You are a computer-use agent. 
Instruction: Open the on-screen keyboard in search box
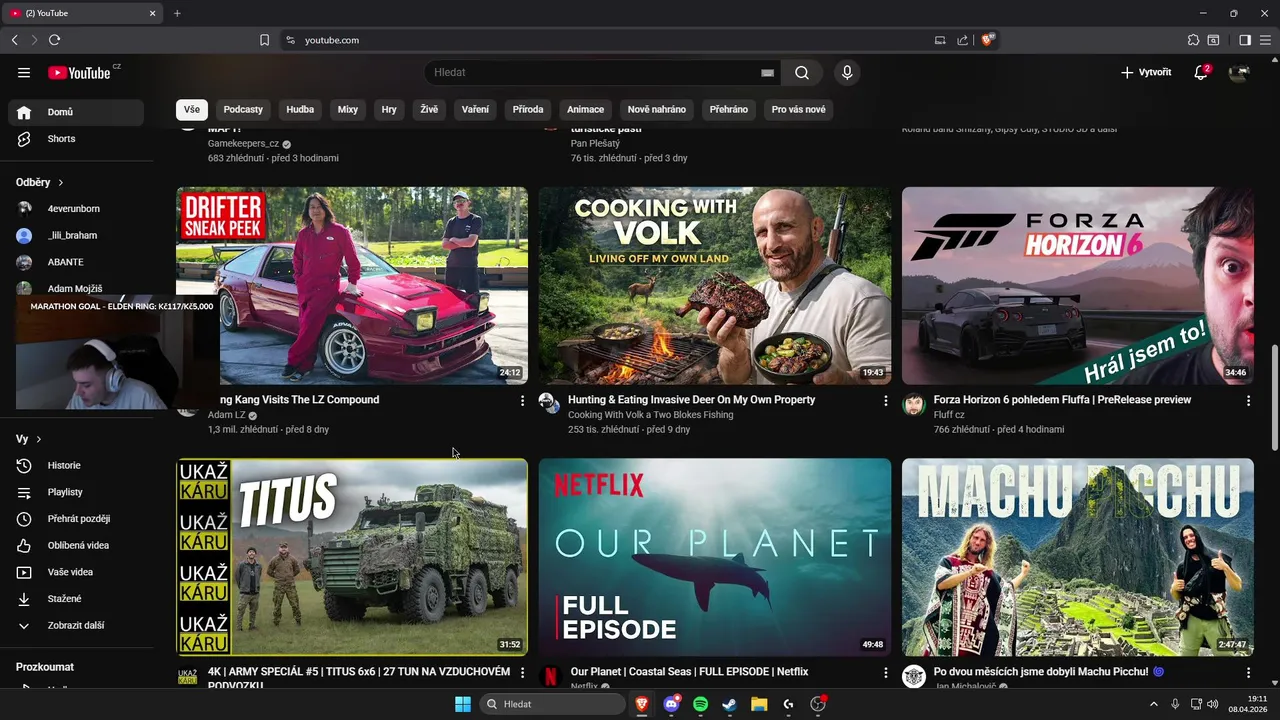pyautogui.click(x=767, y=73)
